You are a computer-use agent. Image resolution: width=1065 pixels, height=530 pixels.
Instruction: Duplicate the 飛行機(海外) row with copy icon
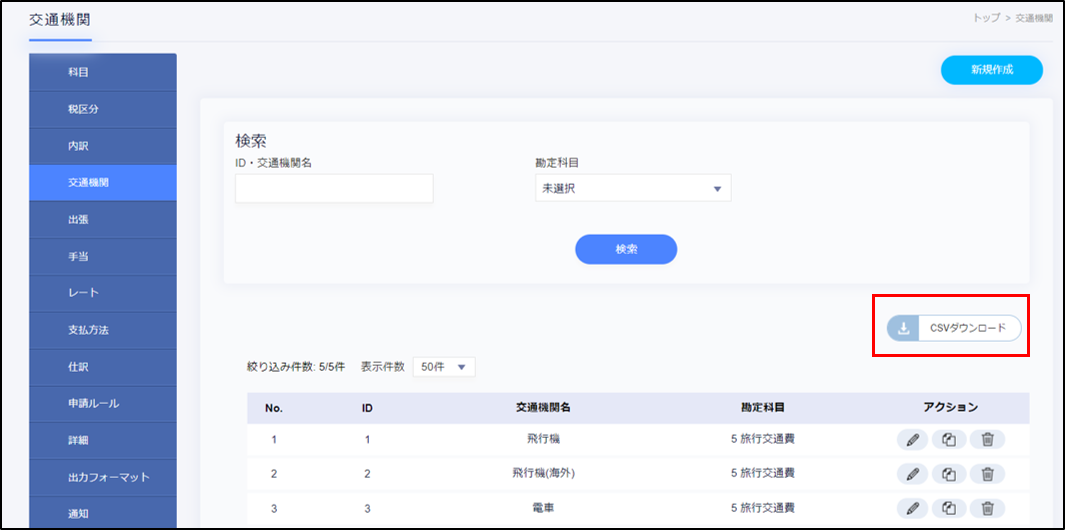pyautogui.click(x=950, y=474)
